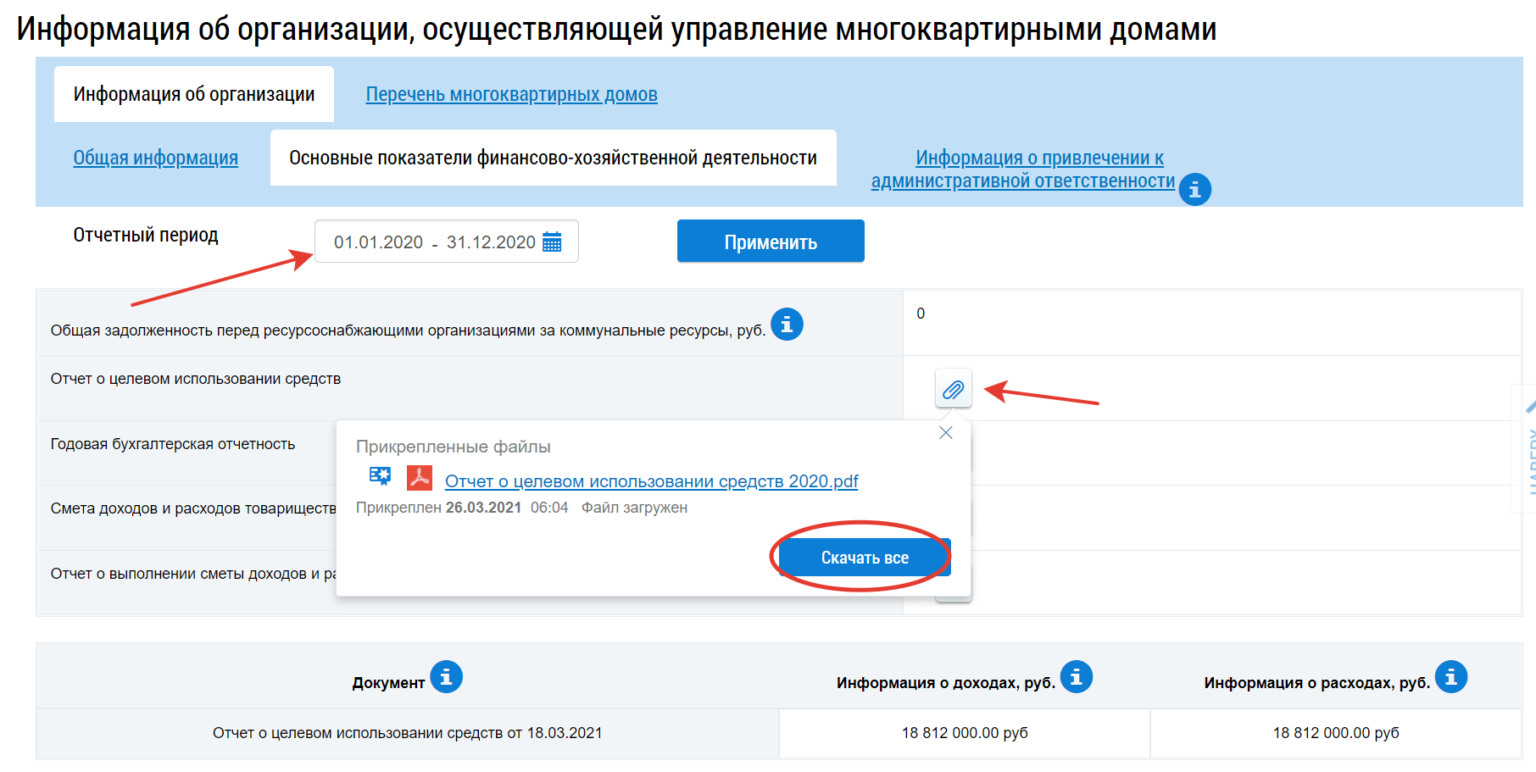Click the red PDF file icon in the popup
The image size is (1536, 772).
[419, 478]
